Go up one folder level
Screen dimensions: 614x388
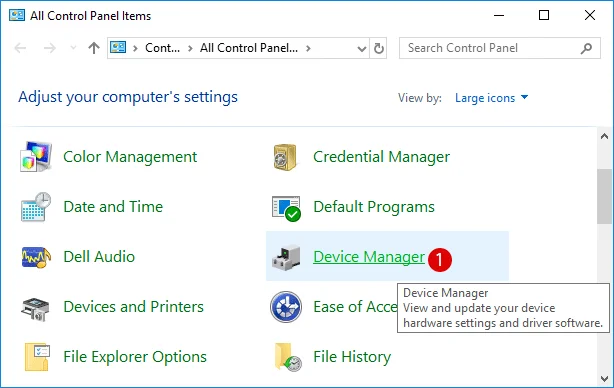coord(94,48)
